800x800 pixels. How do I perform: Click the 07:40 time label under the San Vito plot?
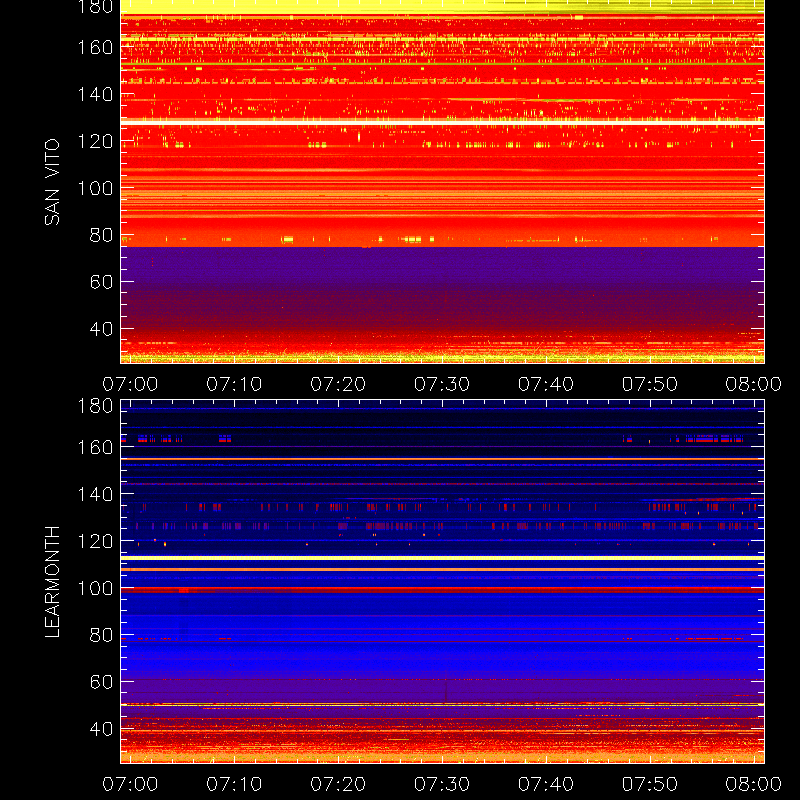546,384
